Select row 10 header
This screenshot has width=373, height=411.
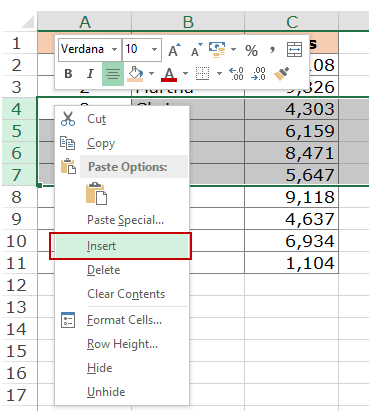(x=19, y=241)
